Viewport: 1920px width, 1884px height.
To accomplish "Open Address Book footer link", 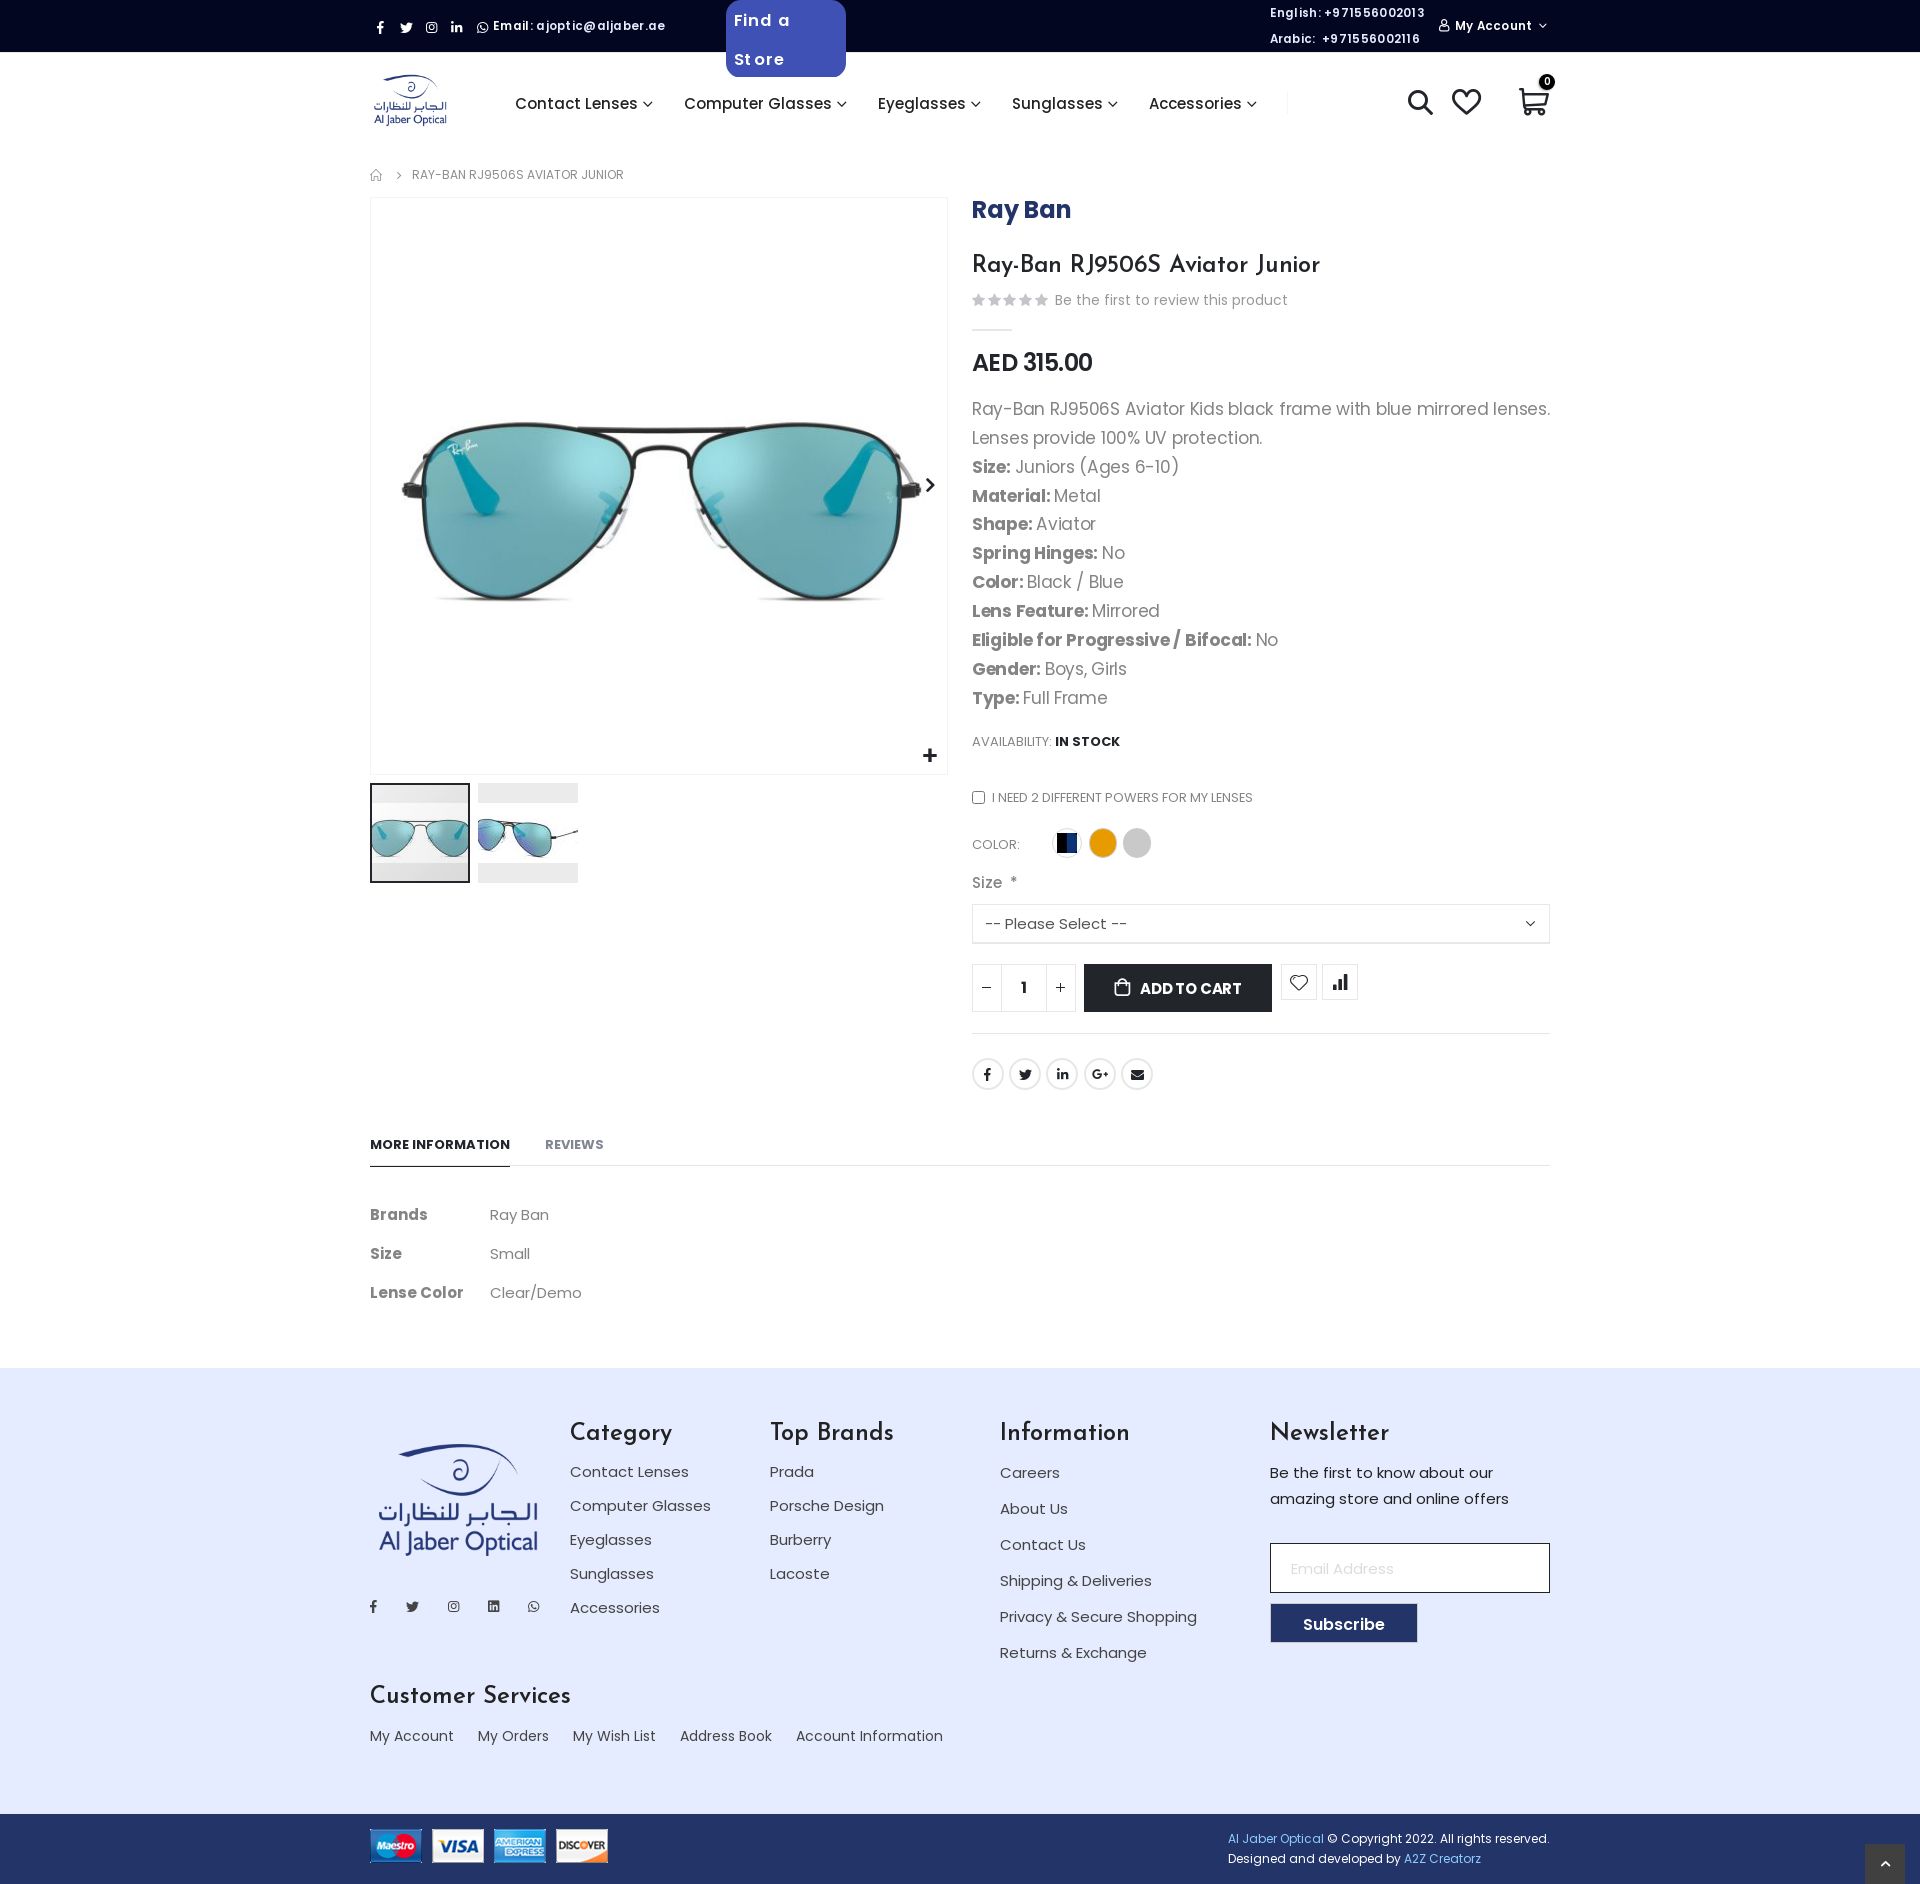I will tap(726, 1736).
